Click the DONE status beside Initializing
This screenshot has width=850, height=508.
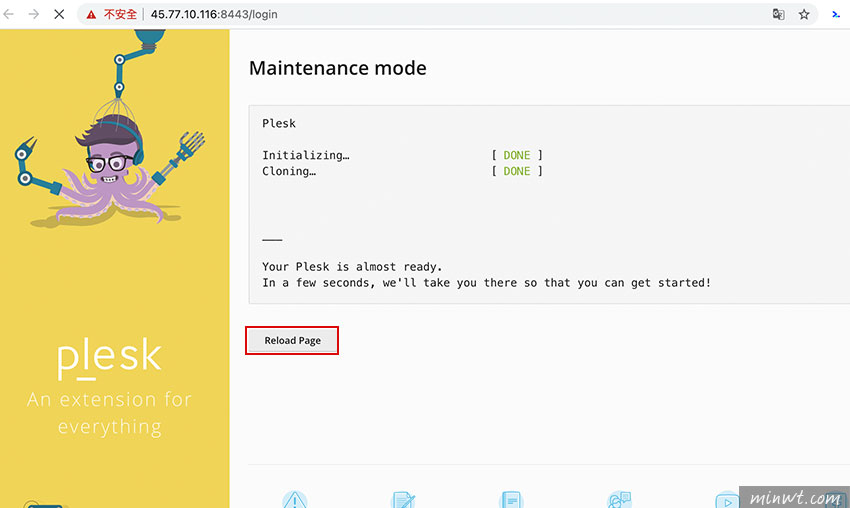[x=517, y=155]
